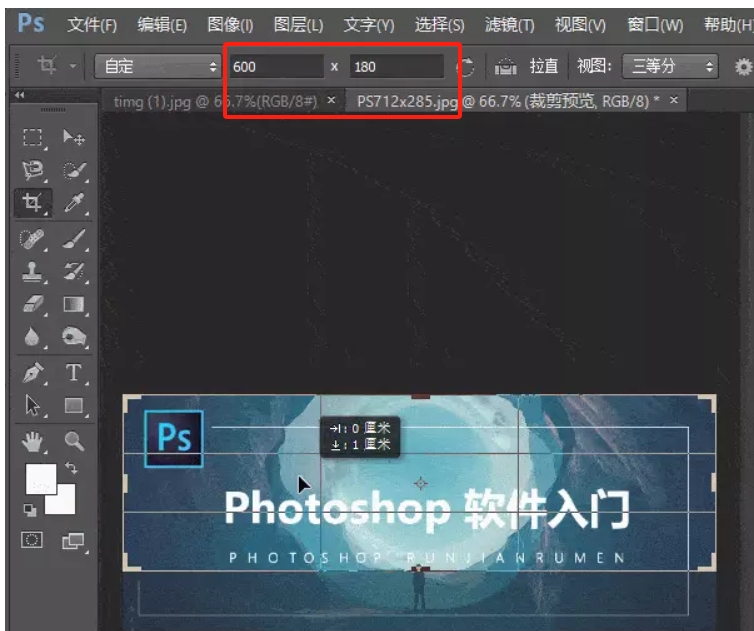Select the Quick Selection tool
This screenshot has height=631, width=754.
[x=74, y=170]
